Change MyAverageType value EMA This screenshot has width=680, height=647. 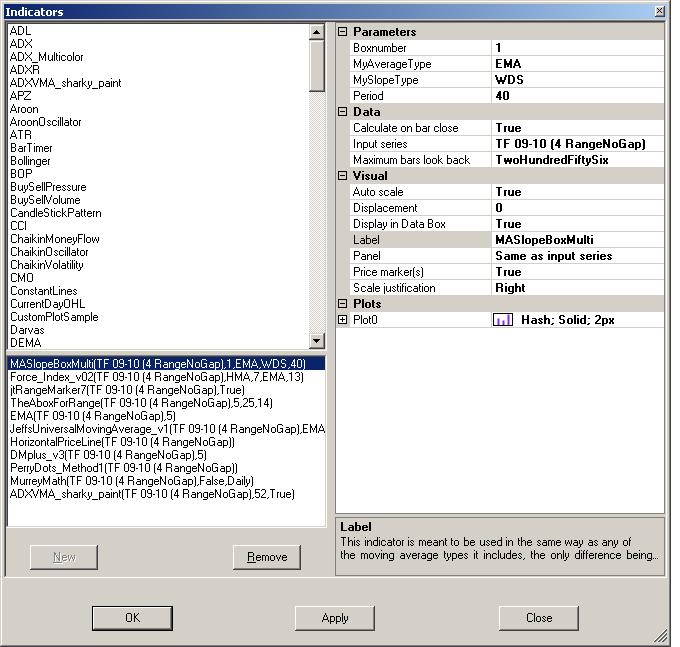[577, 64]
